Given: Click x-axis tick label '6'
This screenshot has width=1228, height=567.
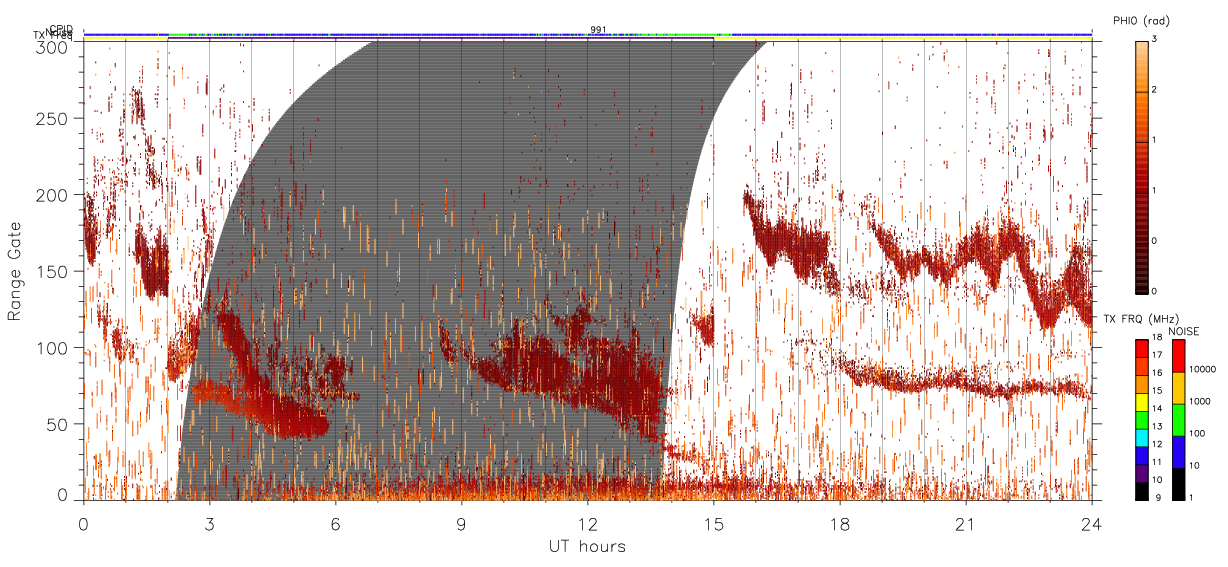Looking at the screenshot, I should (x=336, y=523).
